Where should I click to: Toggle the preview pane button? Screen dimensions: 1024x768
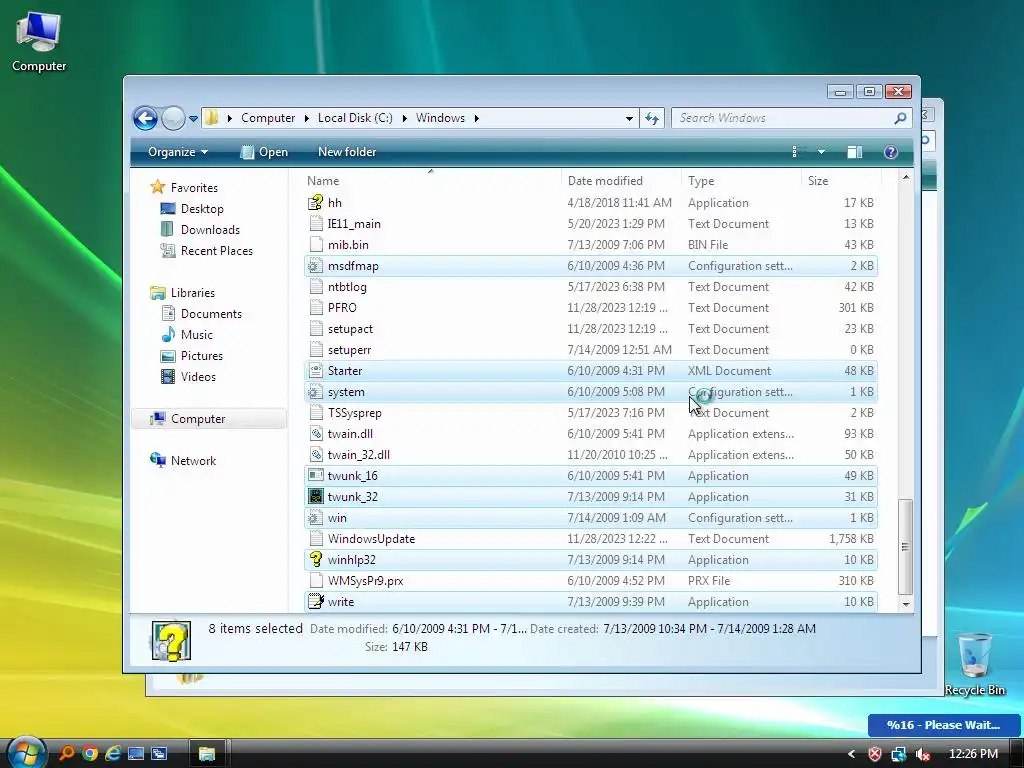(854, 152)
